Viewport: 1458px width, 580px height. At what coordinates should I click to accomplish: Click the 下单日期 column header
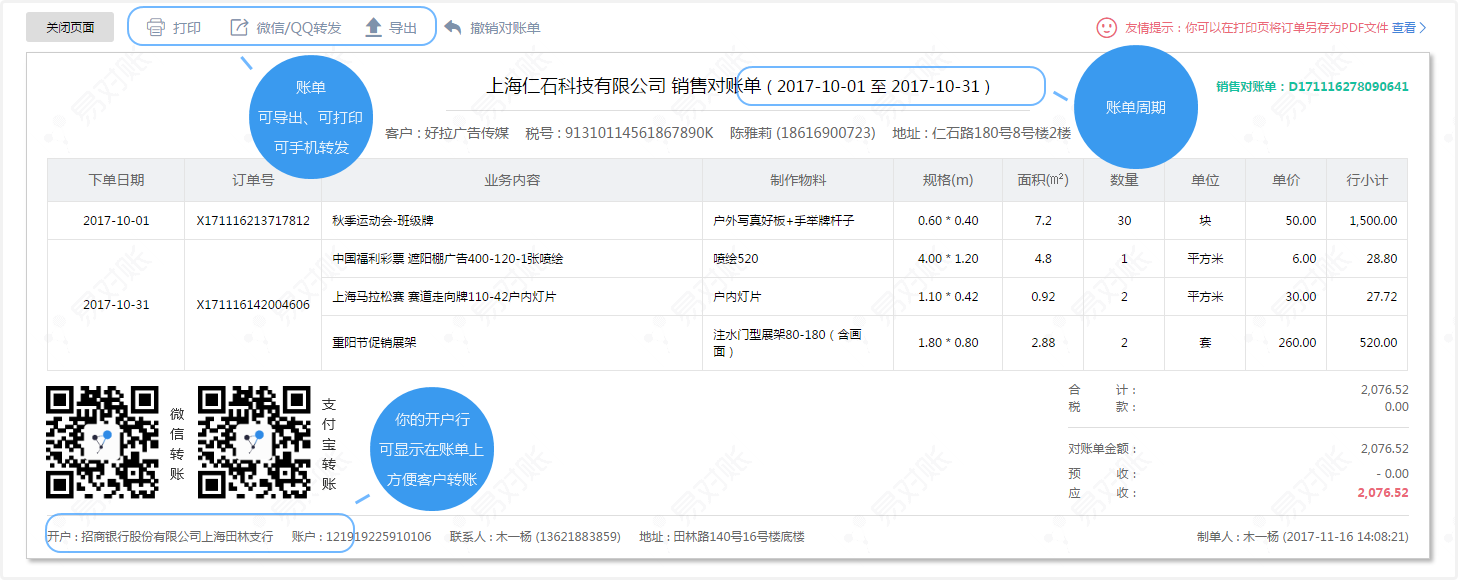pos(116,180)
